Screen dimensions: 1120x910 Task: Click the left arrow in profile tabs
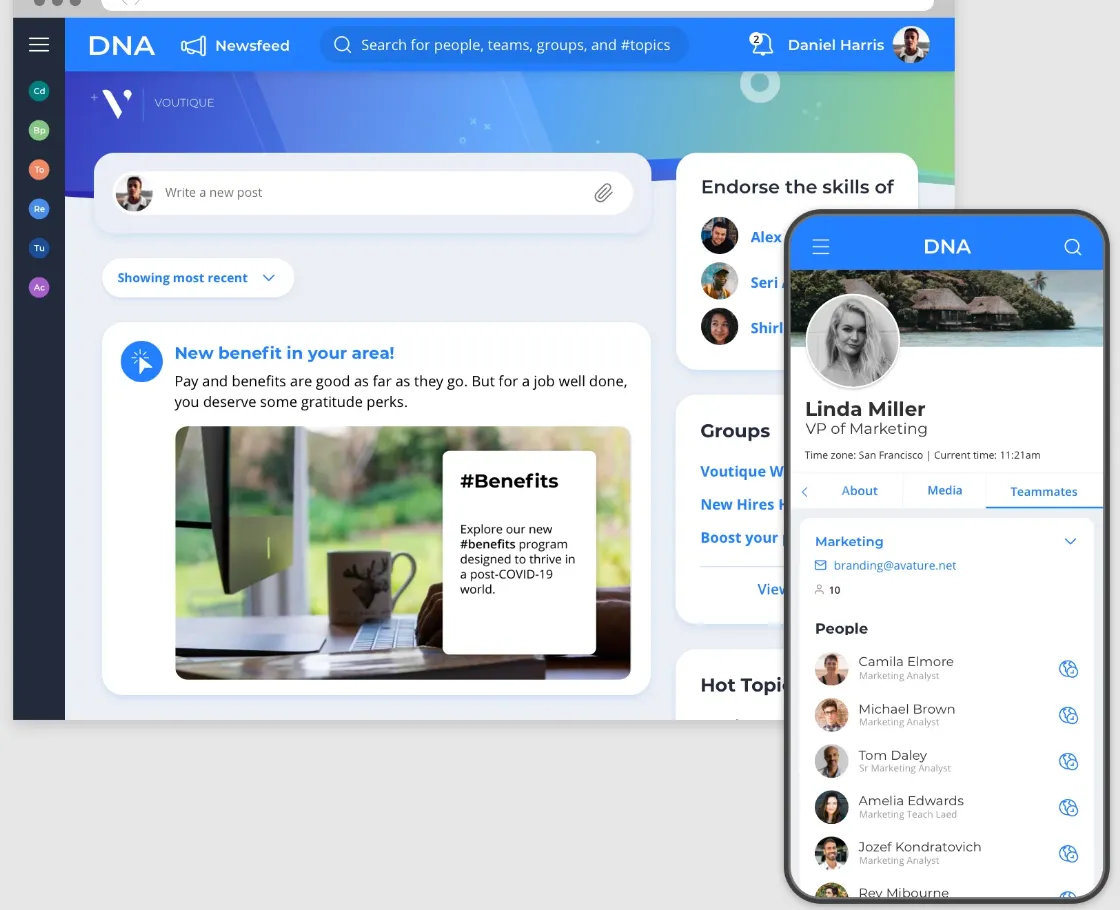(805, 491)
